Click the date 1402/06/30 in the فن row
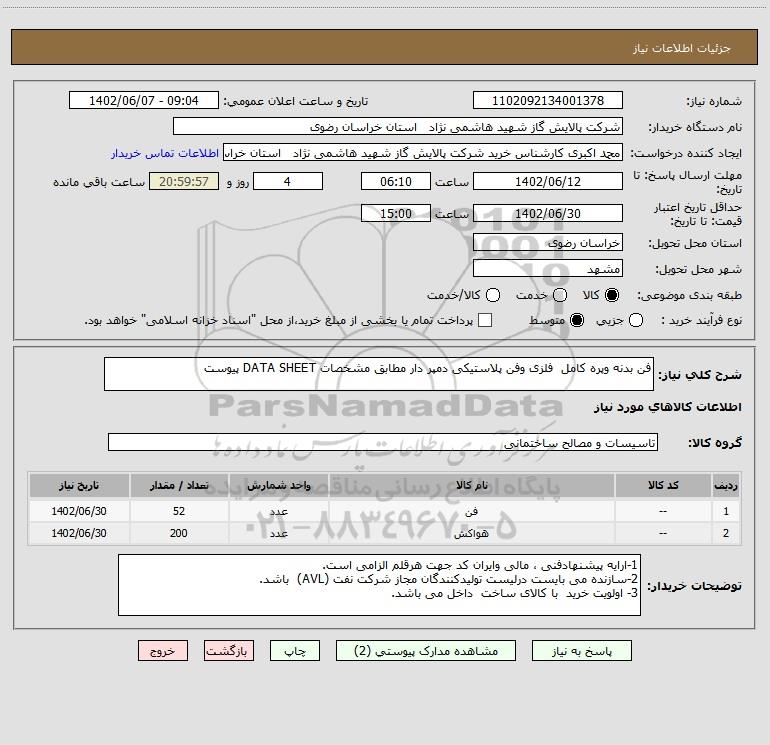Viewport: 770px width, 745px height. click(x=79, y=511)
